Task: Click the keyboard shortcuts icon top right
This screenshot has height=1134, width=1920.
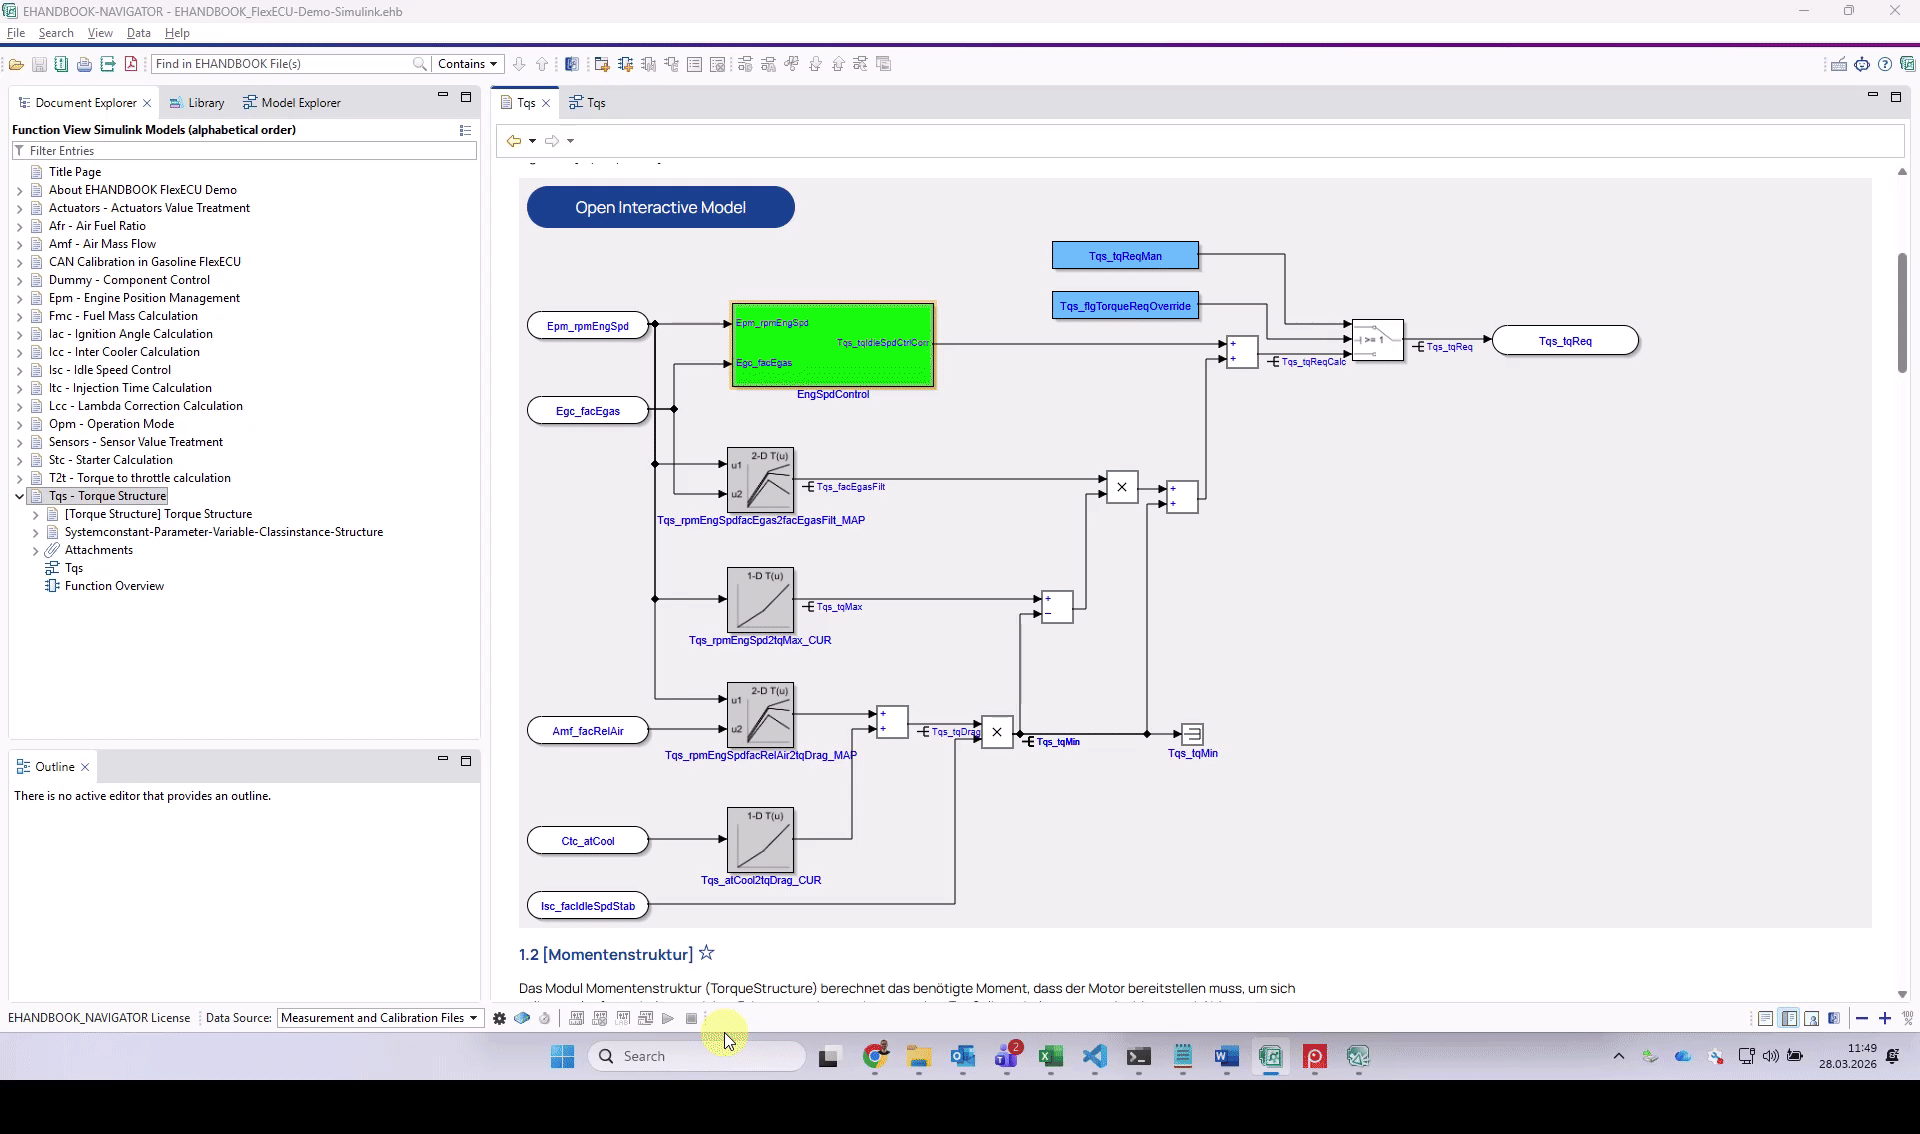Action: point(1839,64)
